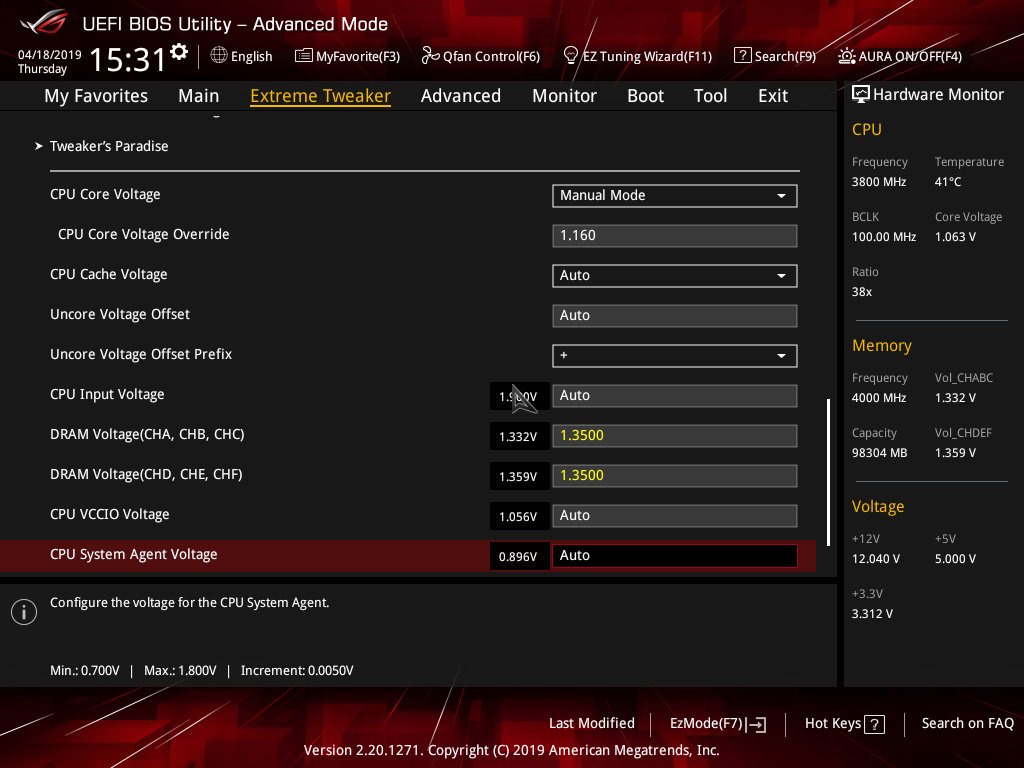Start EZ Tuning Wizard(F11)
Image resolution: width=1024 pixels, height=768 pixels.
[x=637, y=56]
